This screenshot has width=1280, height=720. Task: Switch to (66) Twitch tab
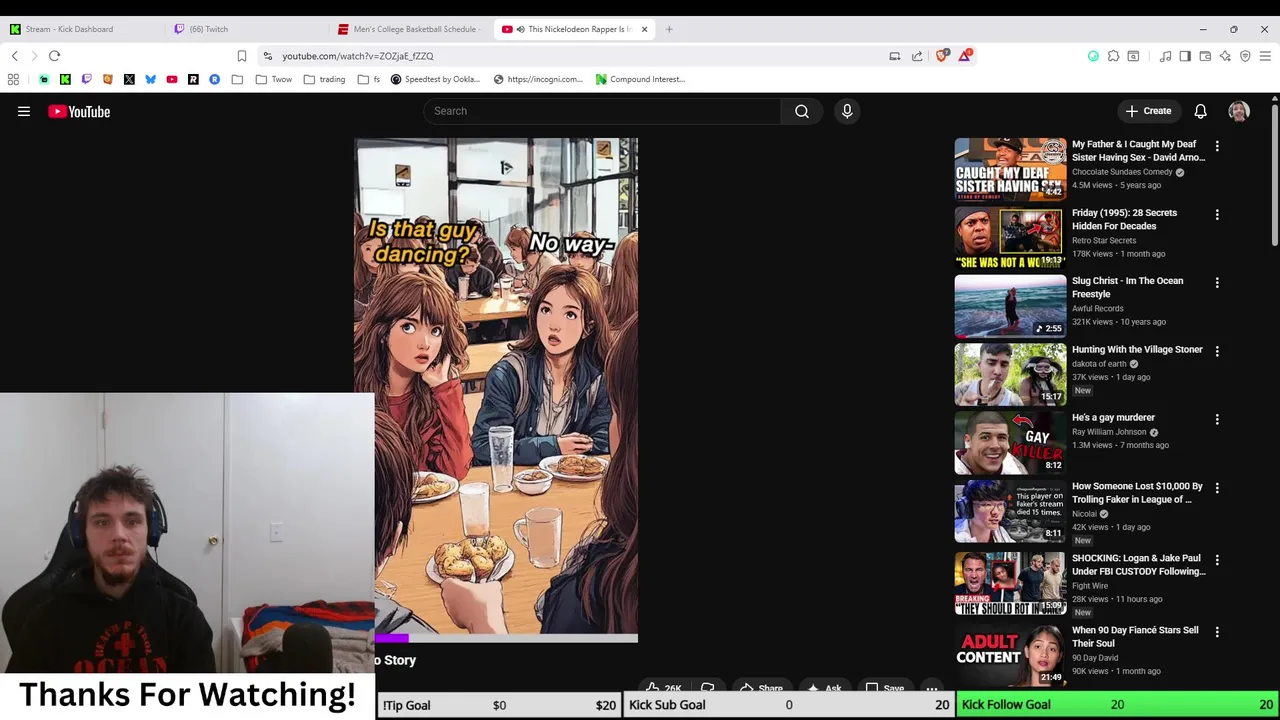click(245, 29)
